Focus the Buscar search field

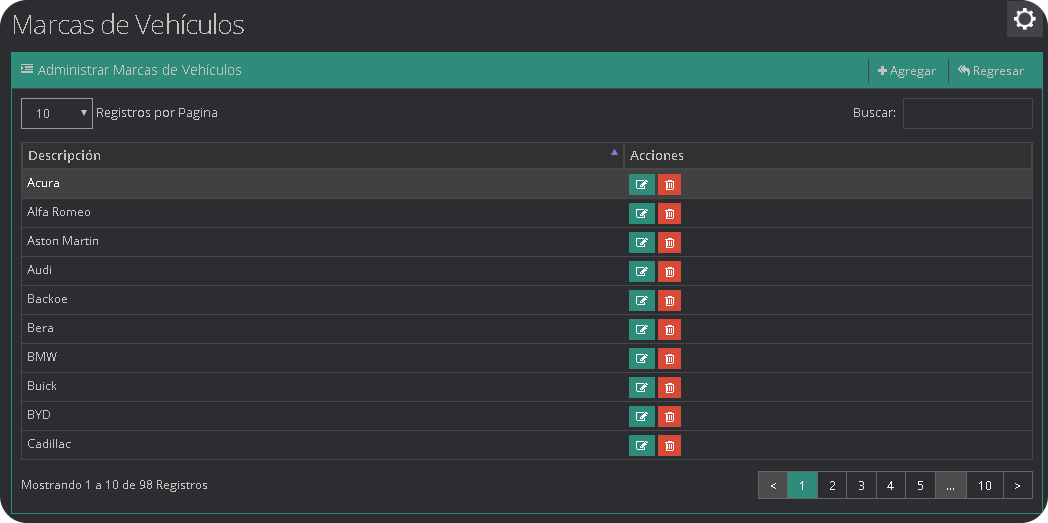[967, 114]
